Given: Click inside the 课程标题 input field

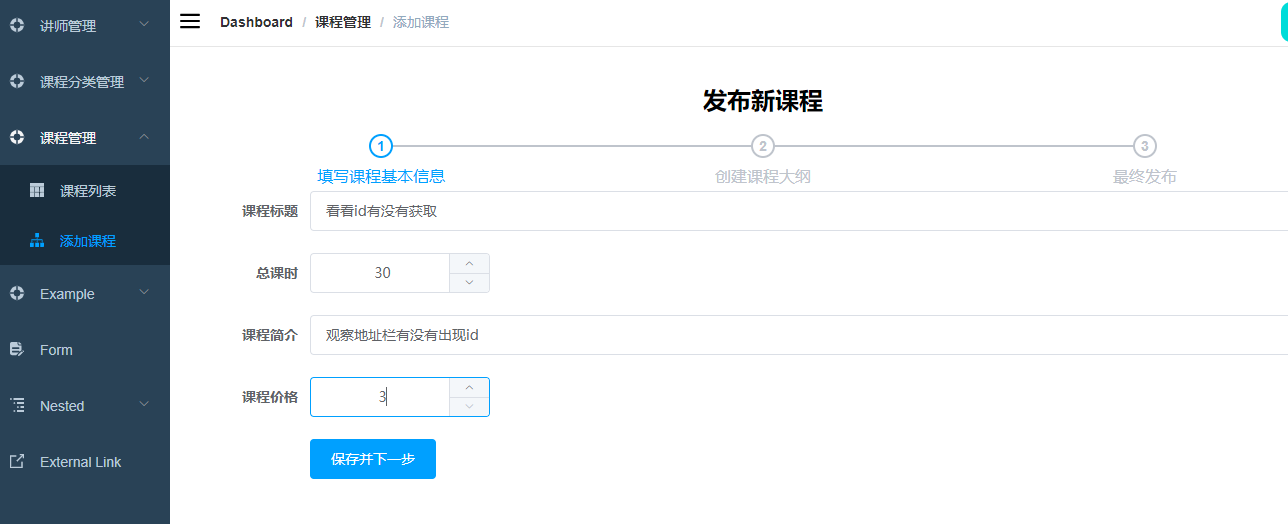Looking at the screenshot, I should [x=799, y=211].
